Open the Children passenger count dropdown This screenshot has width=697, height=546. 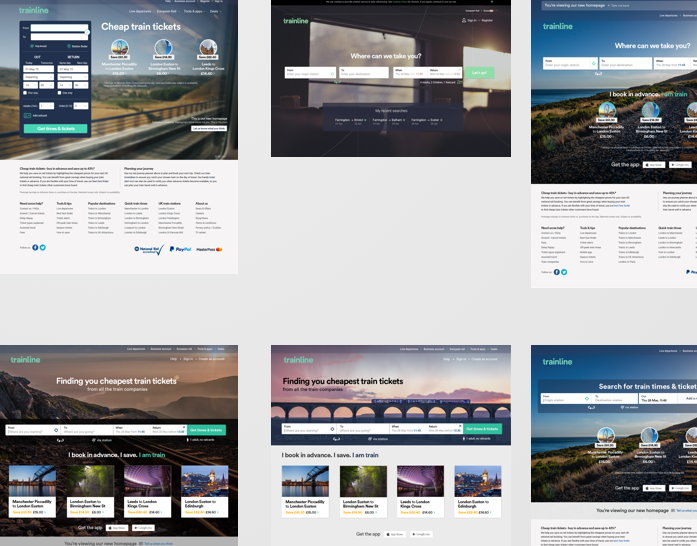pos(81,106)
